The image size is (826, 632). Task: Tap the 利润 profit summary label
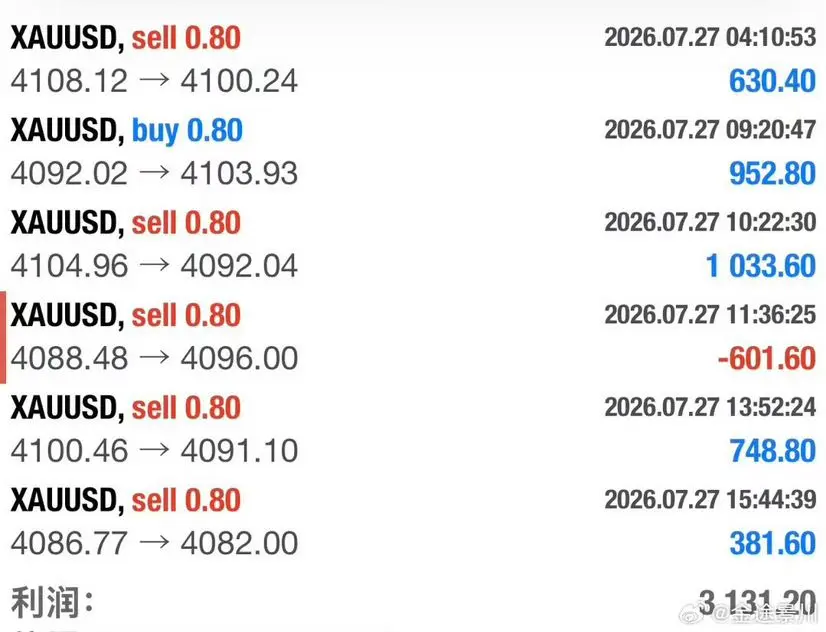[x=52, y=602]
